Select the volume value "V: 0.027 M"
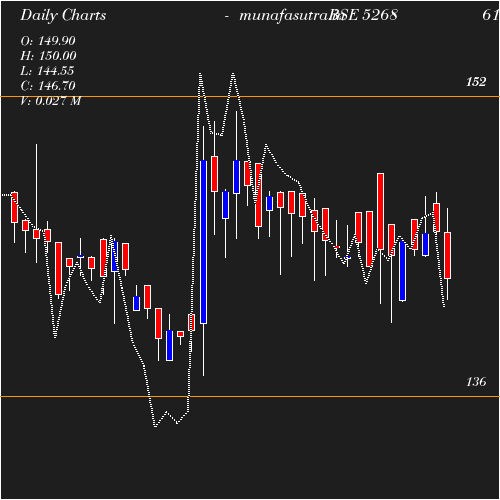 51,101
